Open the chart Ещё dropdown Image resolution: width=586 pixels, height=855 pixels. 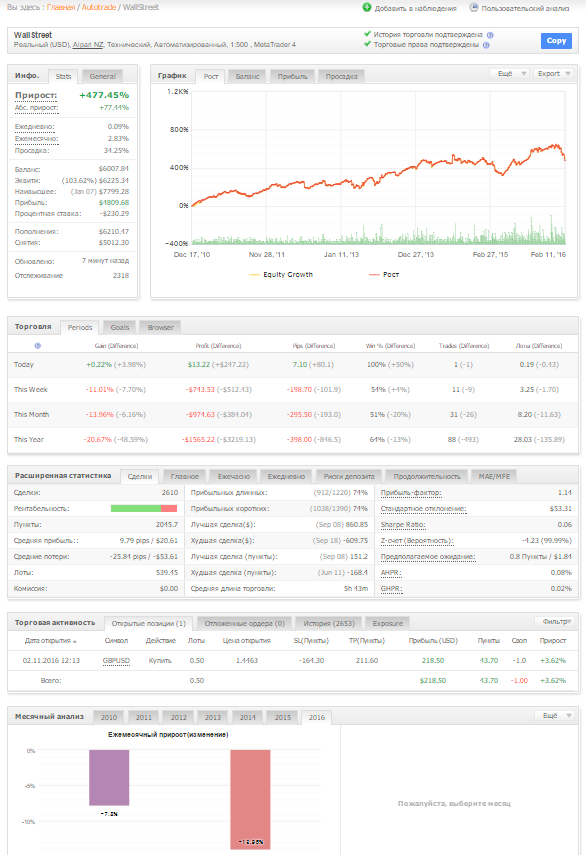tap(509, 74)
